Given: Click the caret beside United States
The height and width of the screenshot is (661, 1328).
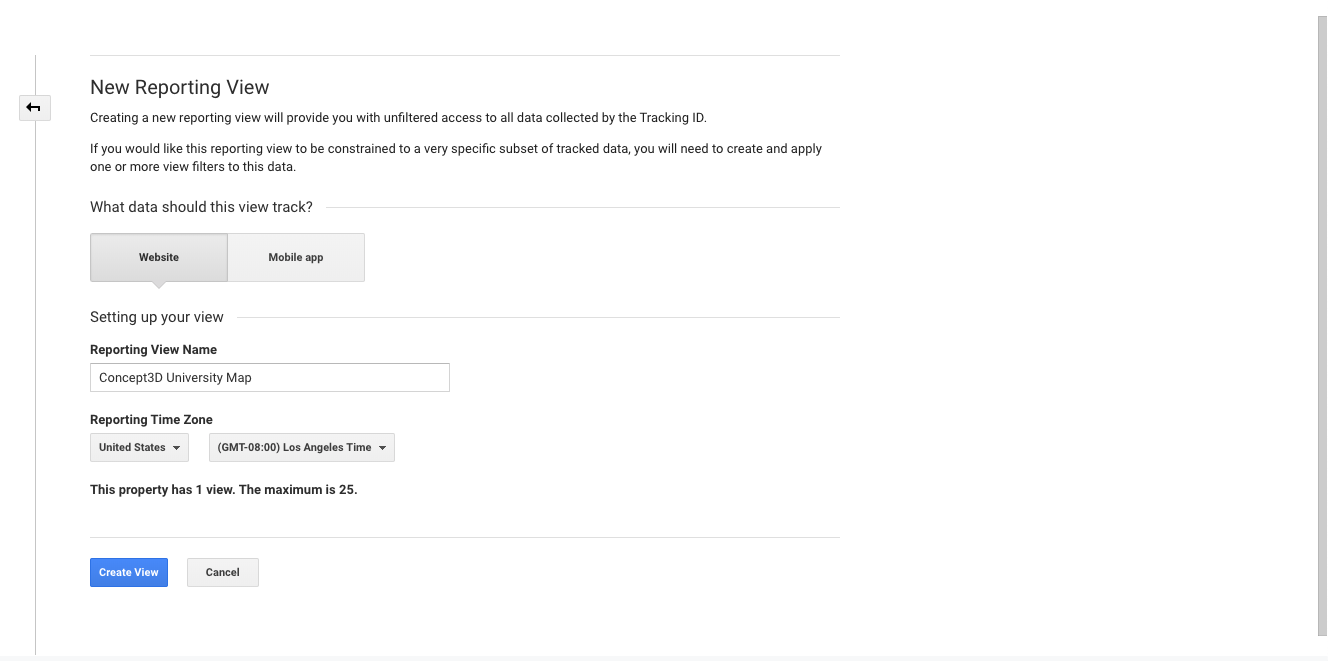Looking at the screenshot, I should click(x=177, y=448).
